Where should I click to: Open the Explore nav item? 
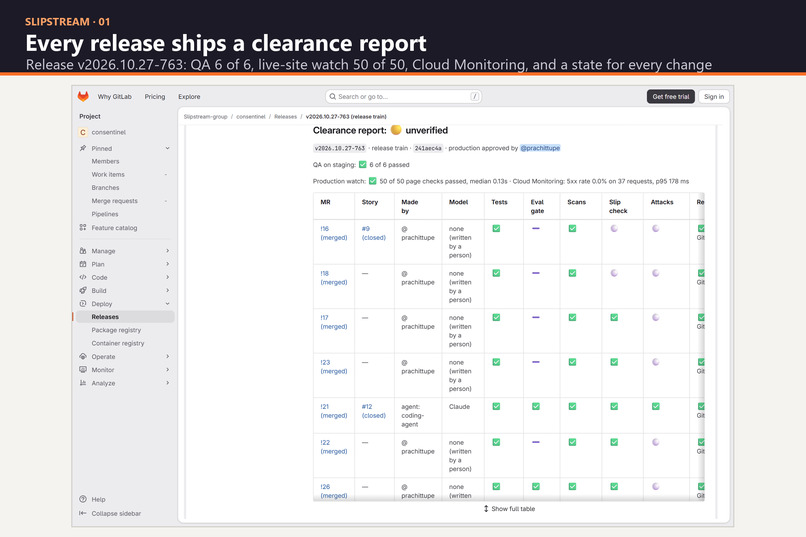click(189, 97)
